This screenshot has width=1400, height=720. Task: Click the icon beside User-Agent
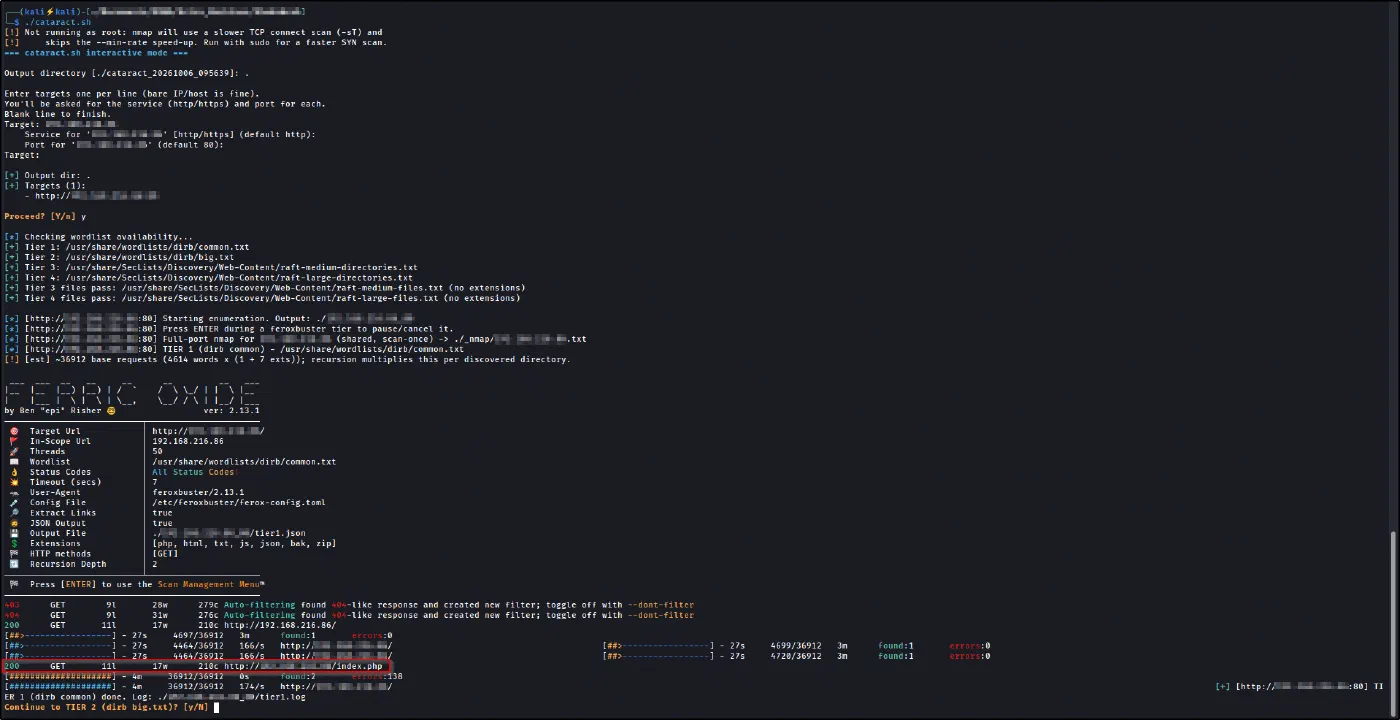click(14, 493)
